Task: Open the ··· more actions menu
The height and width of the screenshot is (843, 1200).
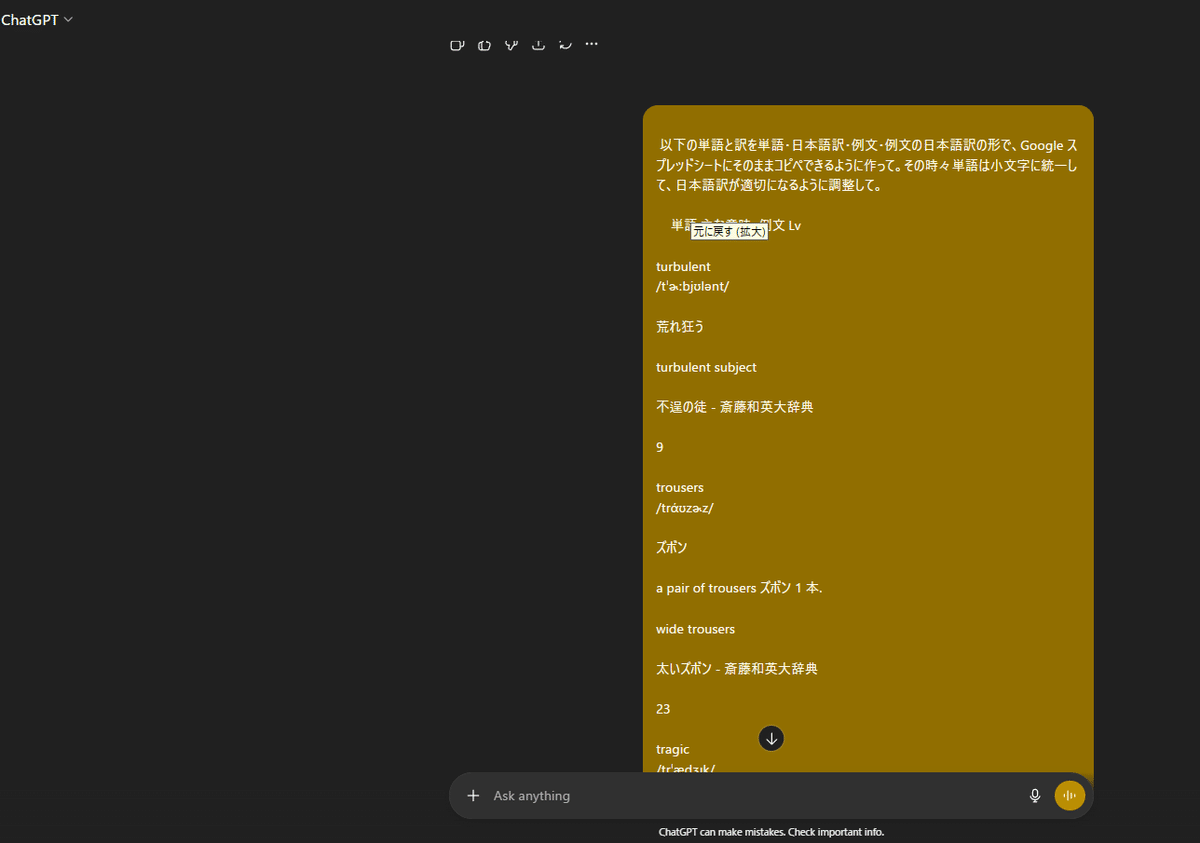Action: pyautogui.click(x=591, y=44)
